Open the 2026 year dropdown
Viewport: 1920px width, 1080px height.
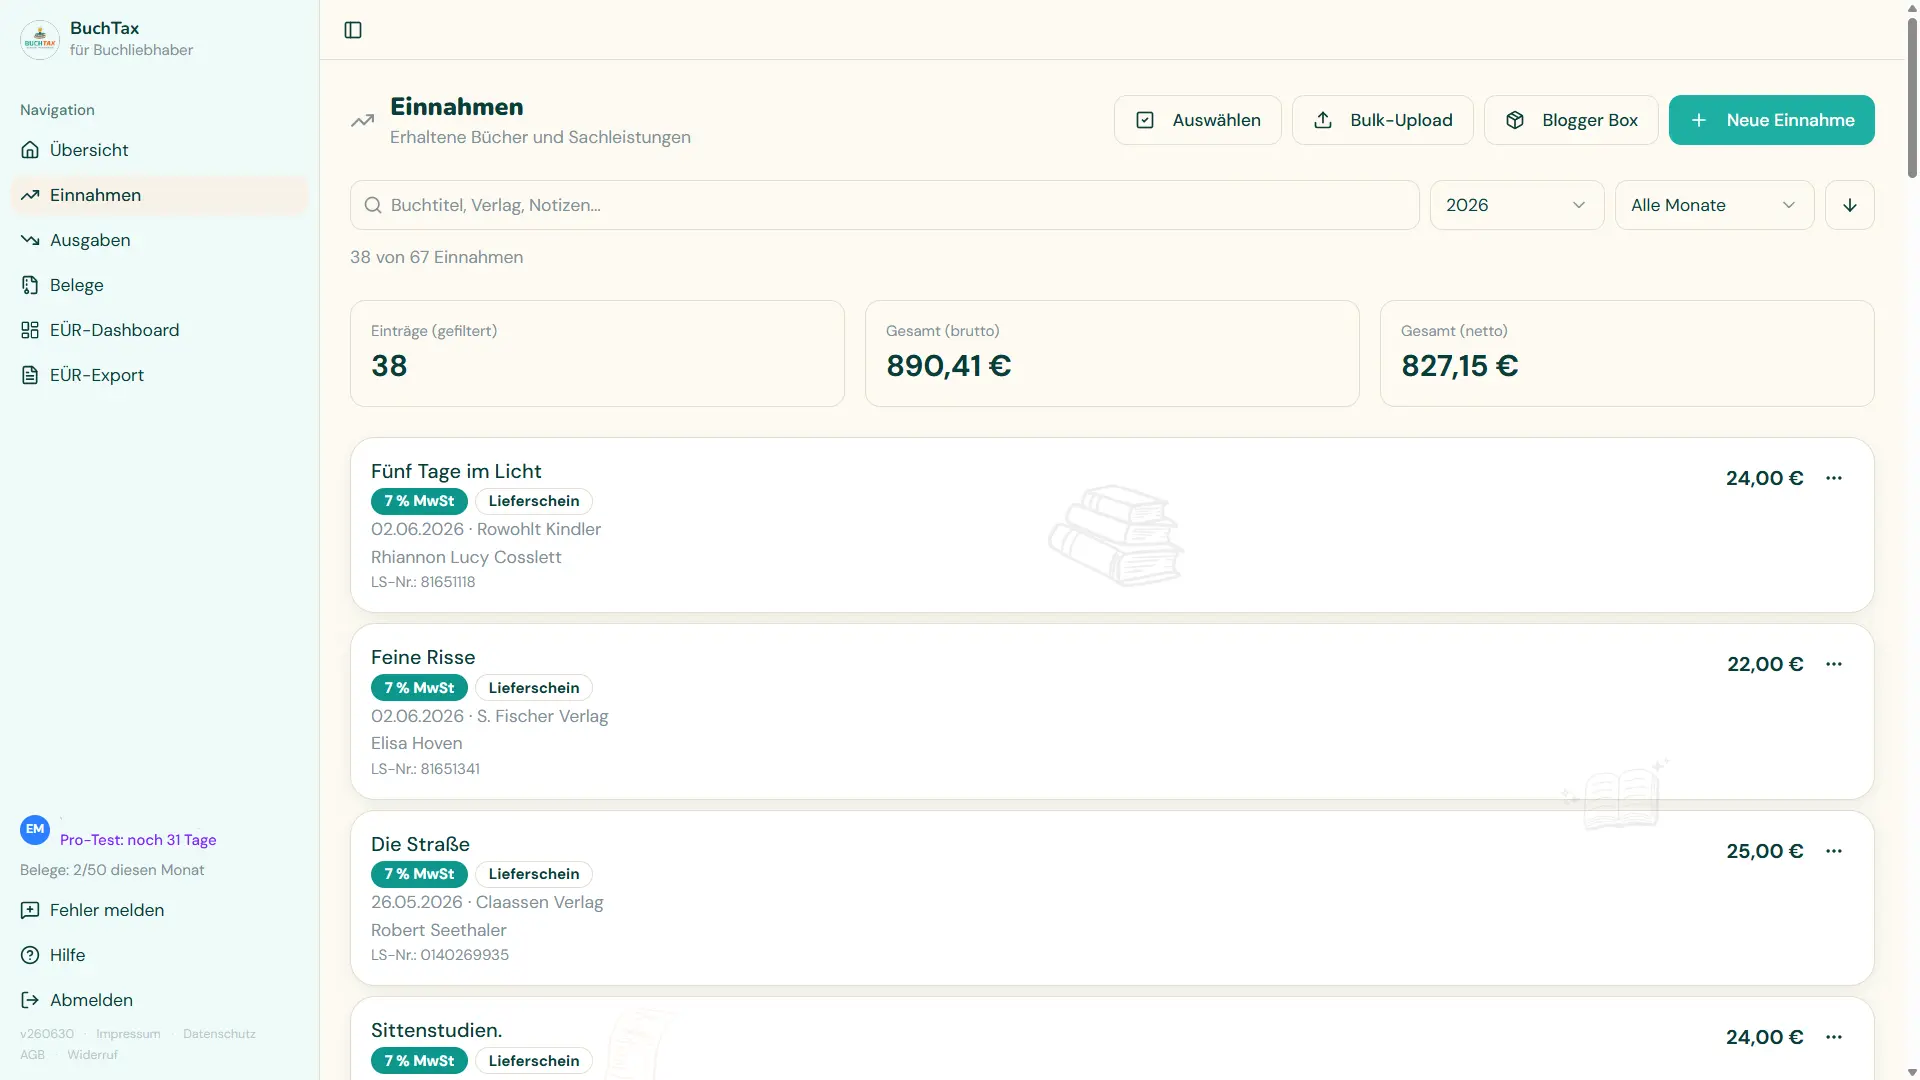pos(1517,205)
